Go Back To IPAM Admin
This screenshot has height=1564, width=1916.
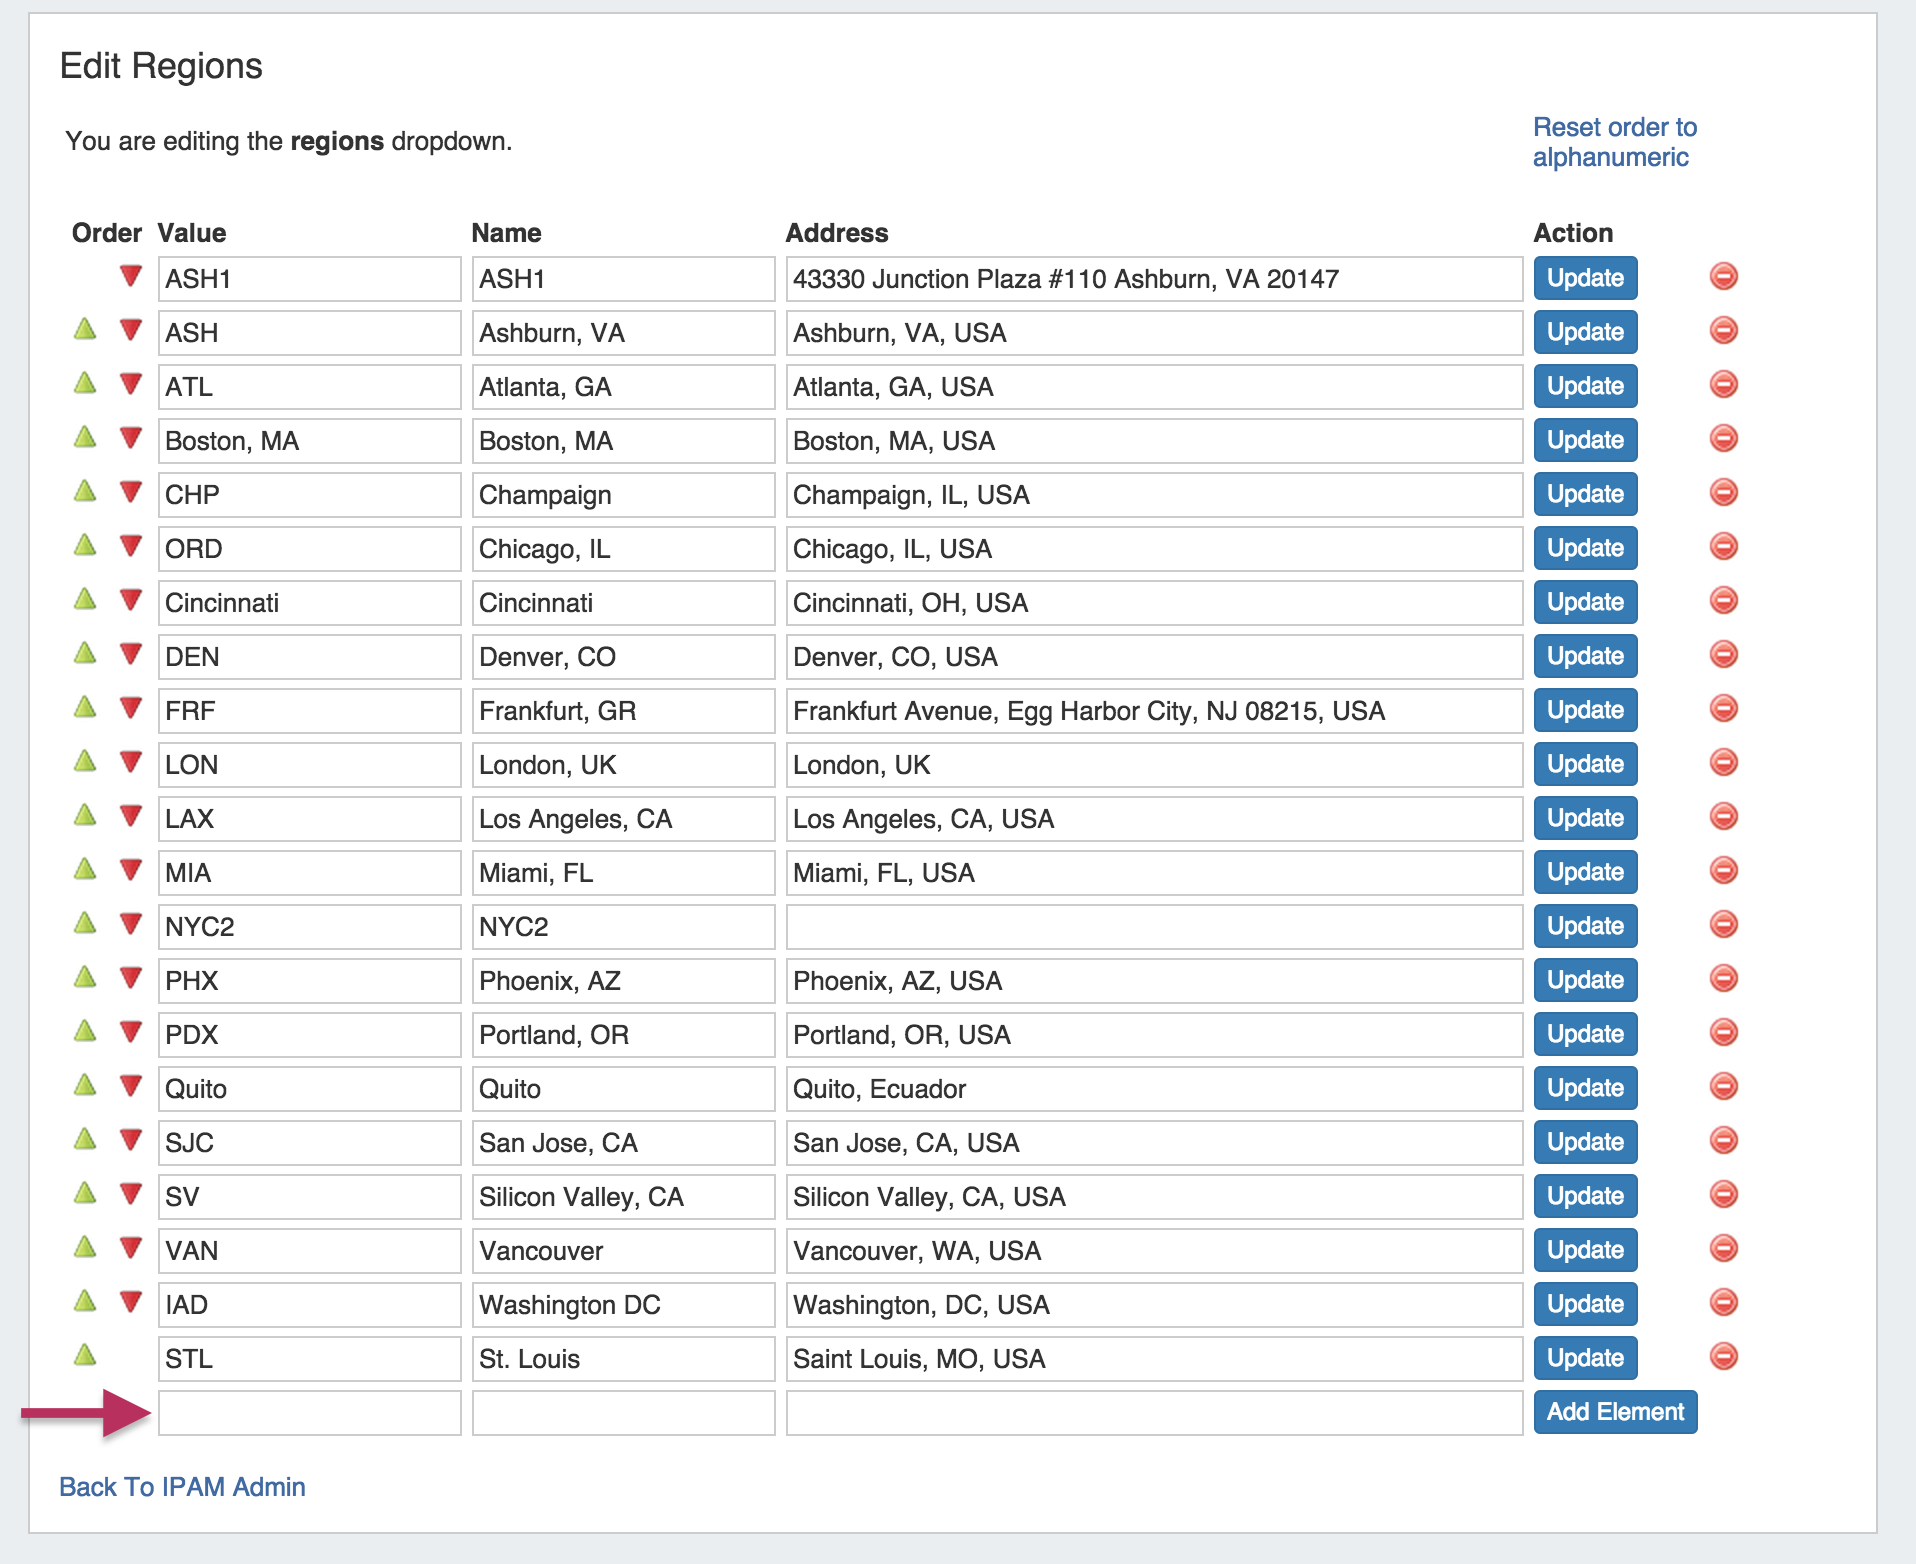coord(182,1487)
